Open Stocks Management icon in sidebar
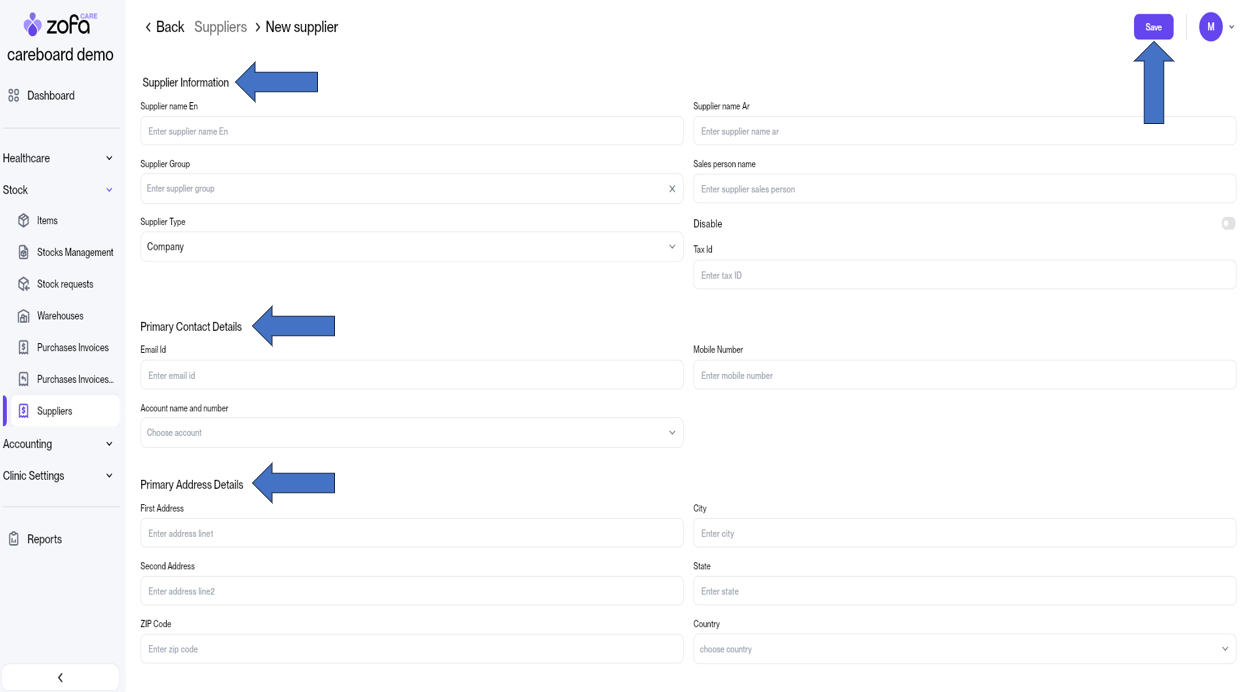Viewport: 1243px width, 692px height. 24,253
